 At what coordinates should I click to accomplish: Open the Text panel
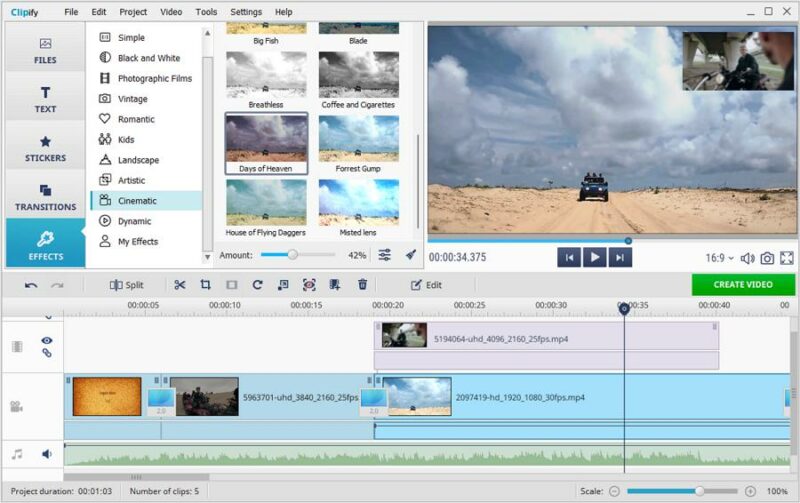point(45,99)
